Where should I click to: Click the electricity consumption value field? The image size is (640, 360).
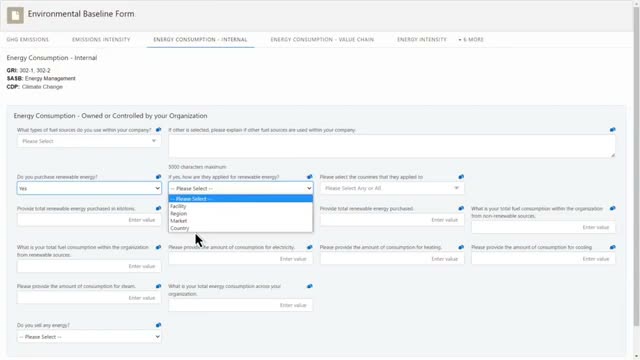240,259
